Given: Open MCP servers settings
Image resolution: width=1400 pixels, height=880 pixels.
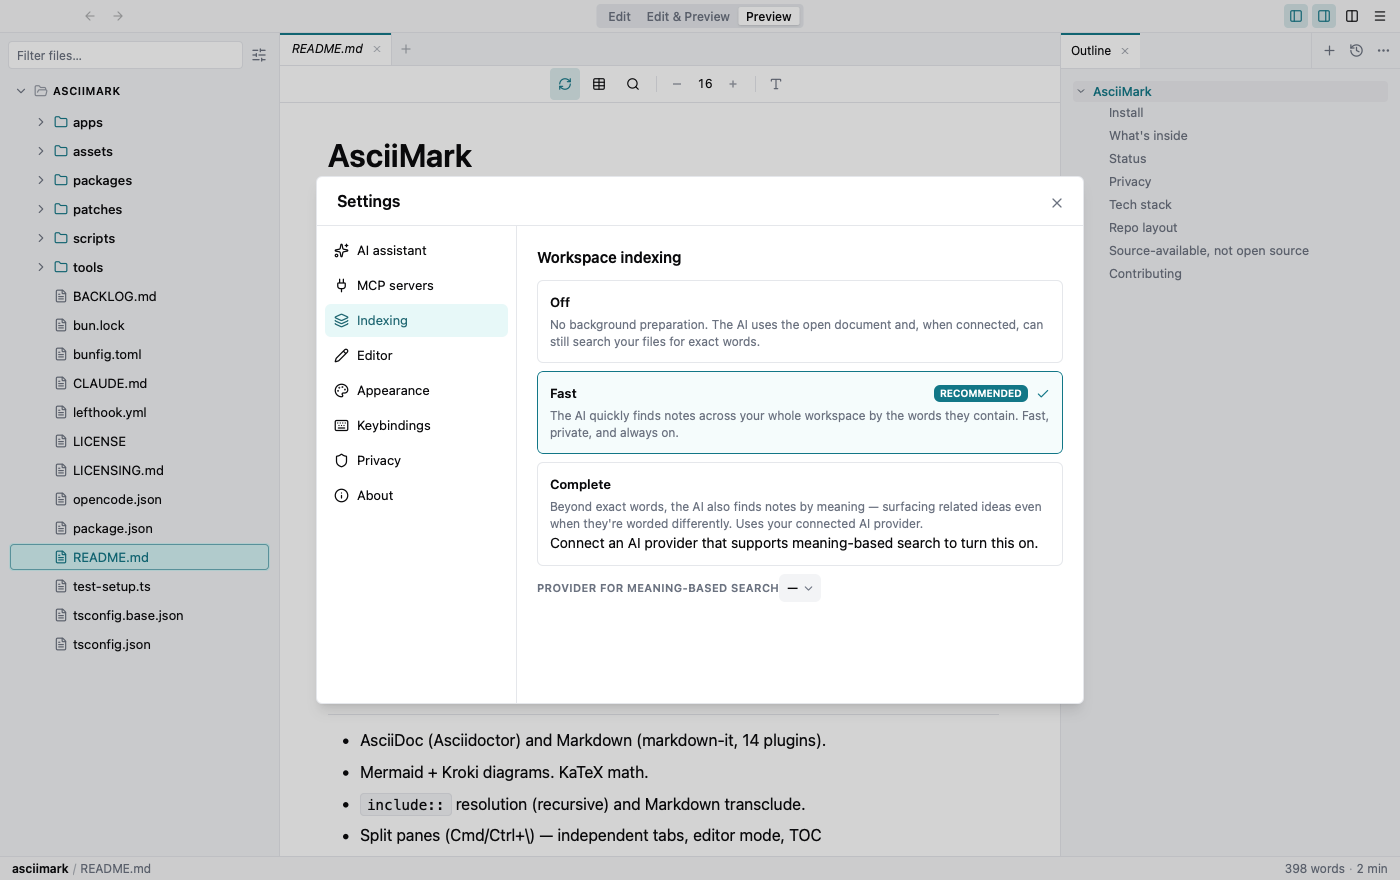Looking at the screenshot, I should 416,286.
